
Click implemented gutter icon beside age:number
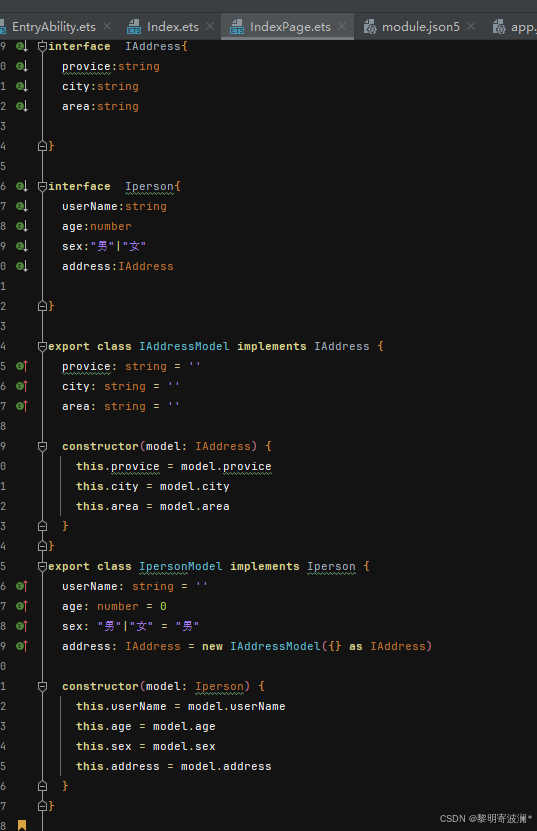click(22, 226)
